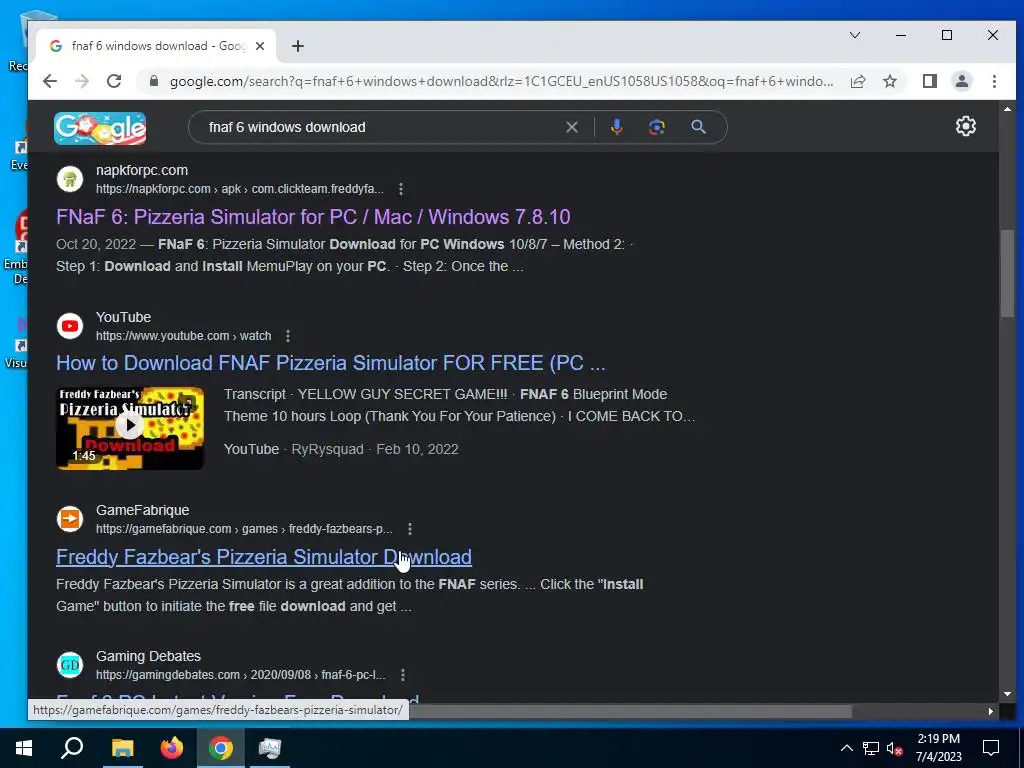The width and height of the screenshot is (1024, 768).
Task: Open the monitor app taskbar icon
Action: (x=270, y=748)
